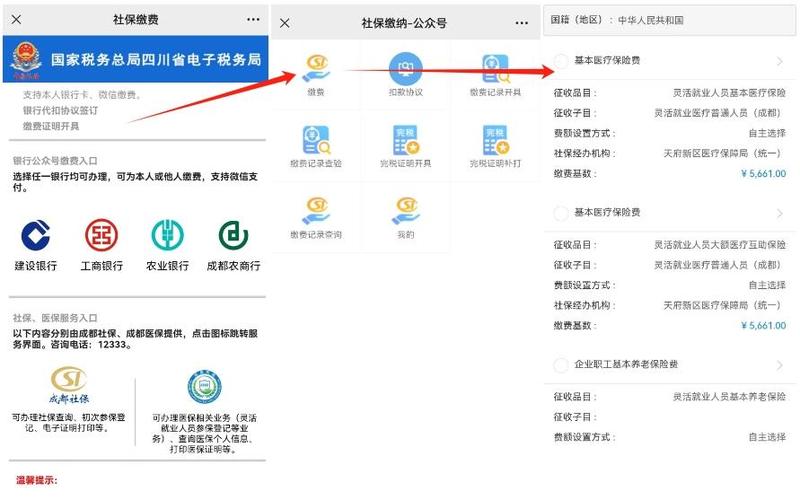
Task: Tap 企业职工基本养老保险费 item label
Action: point(626,364)
